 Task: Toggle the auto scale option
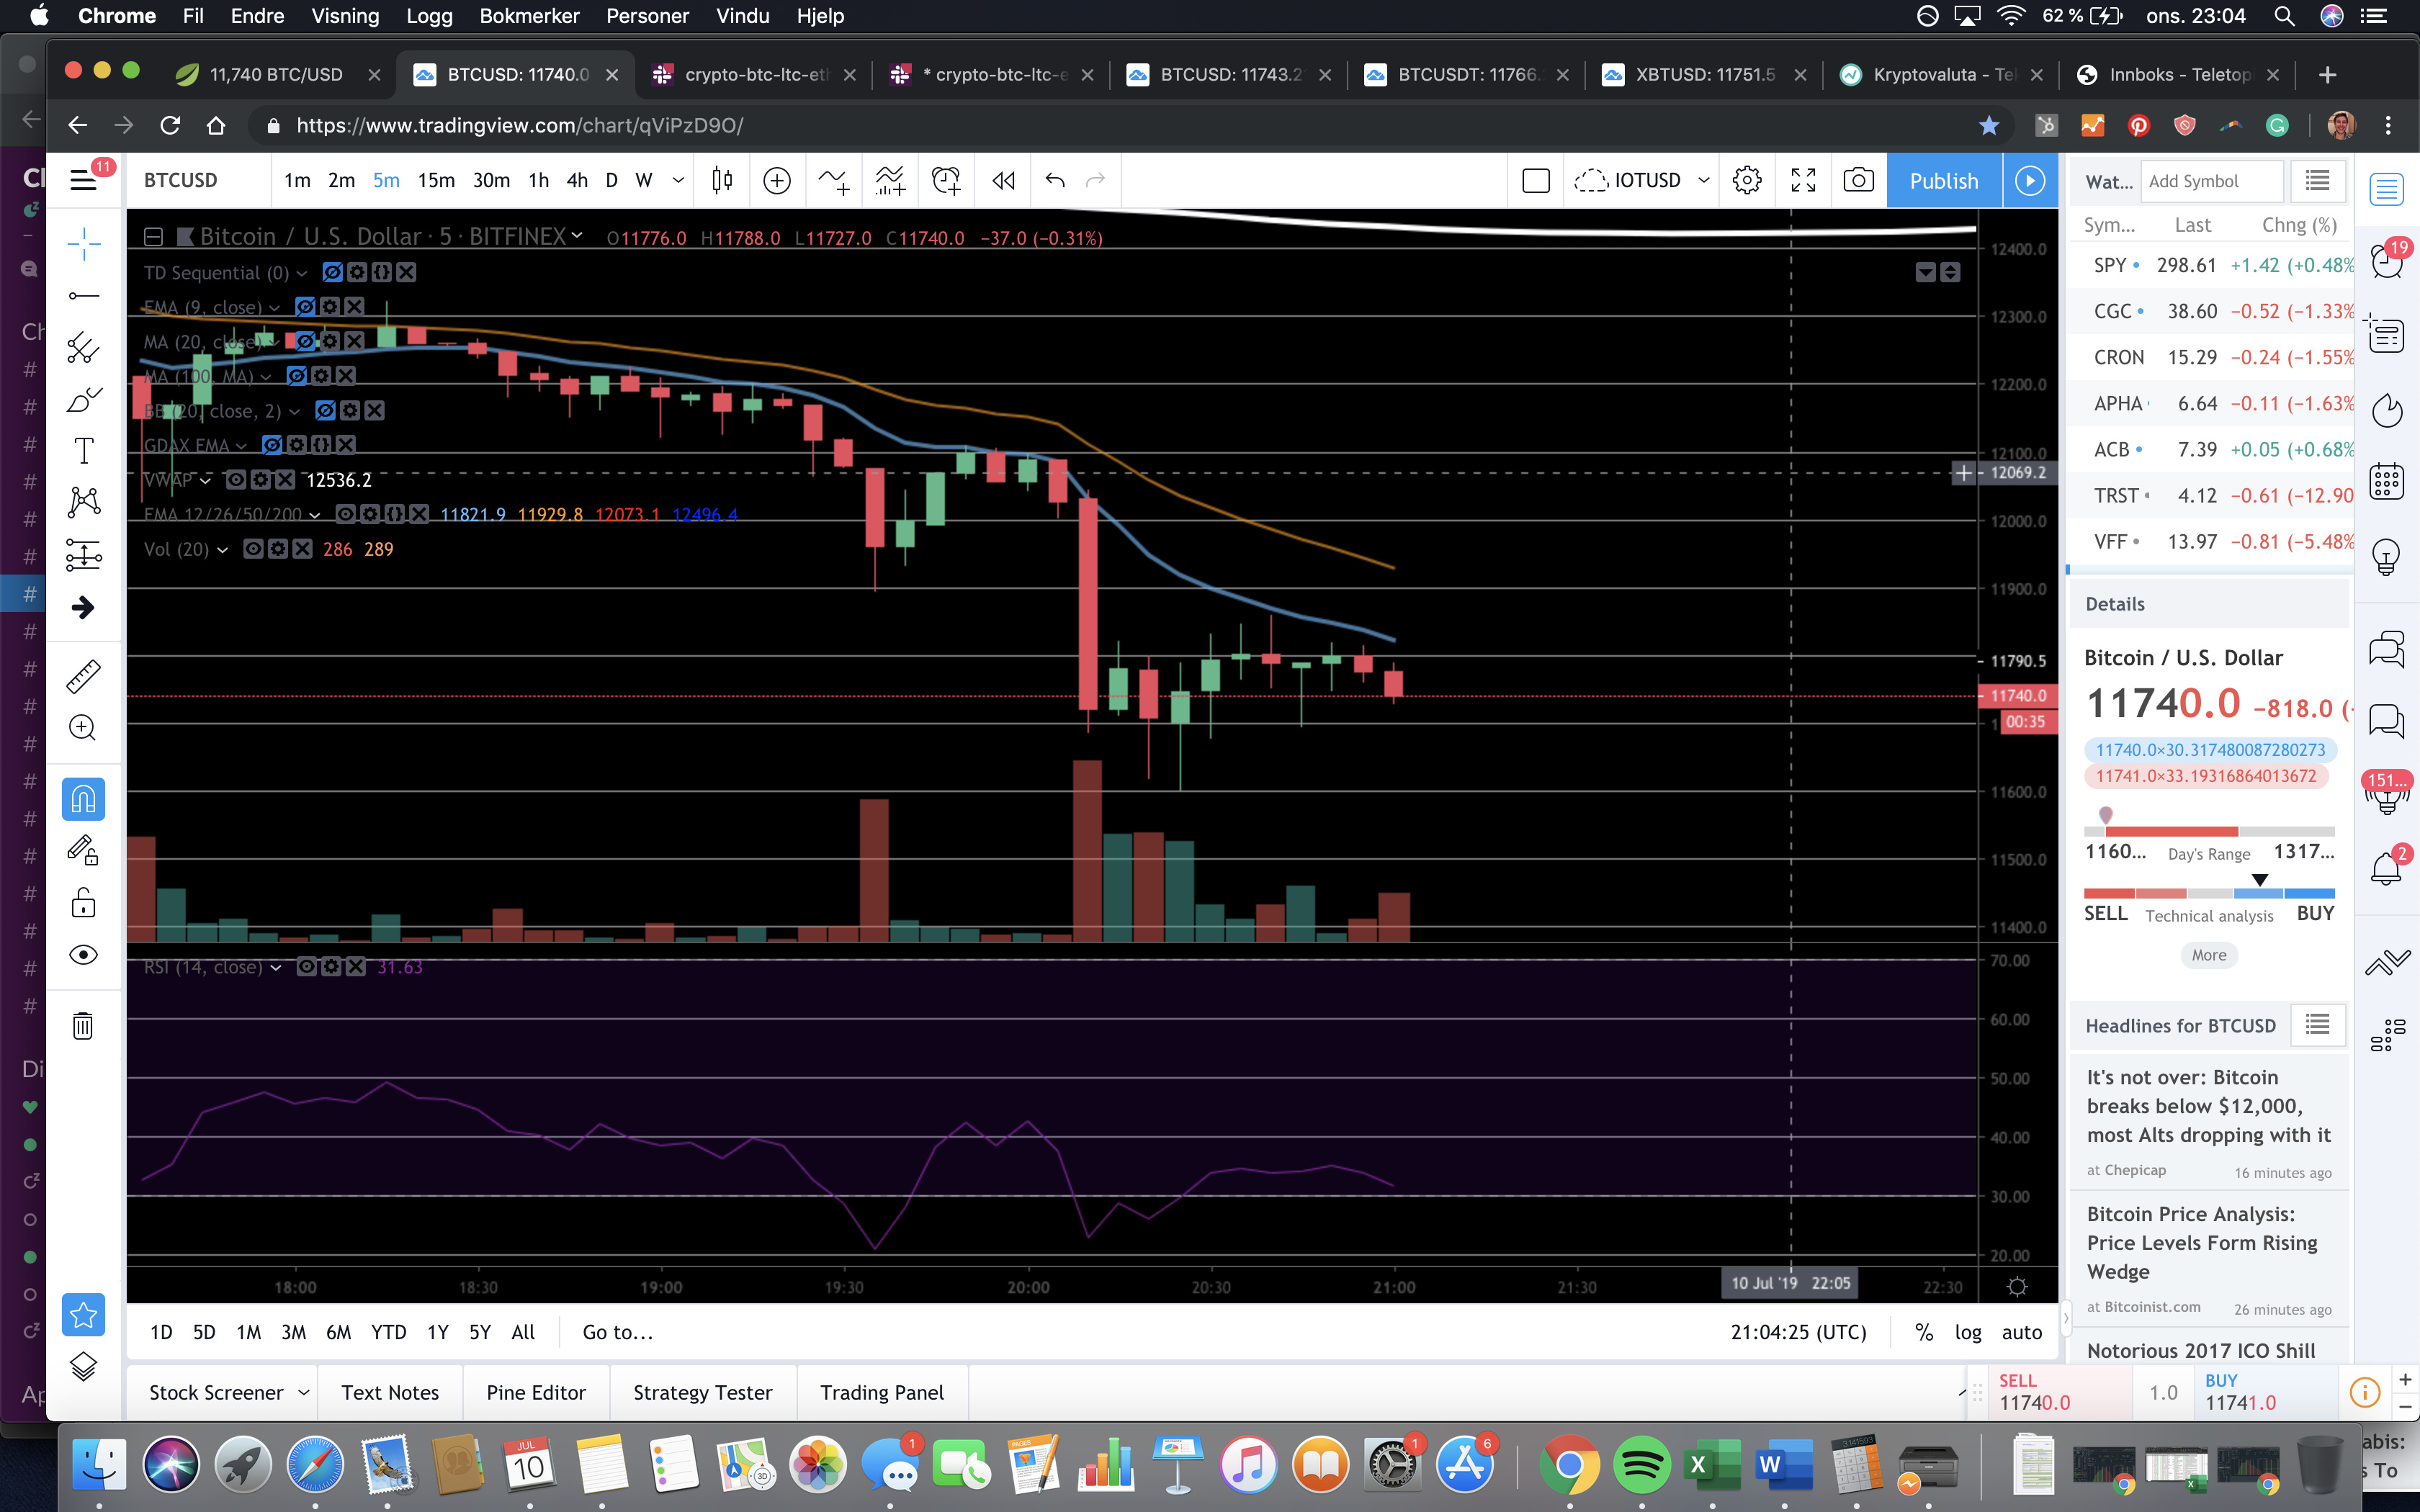tap(2021, 1332)
